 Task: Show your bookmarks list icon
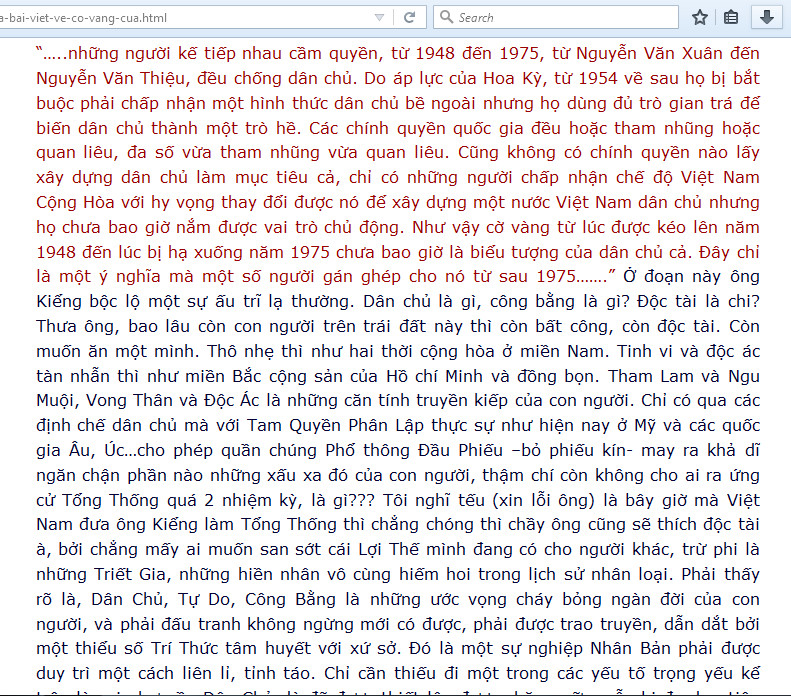(x=730, y=18)
